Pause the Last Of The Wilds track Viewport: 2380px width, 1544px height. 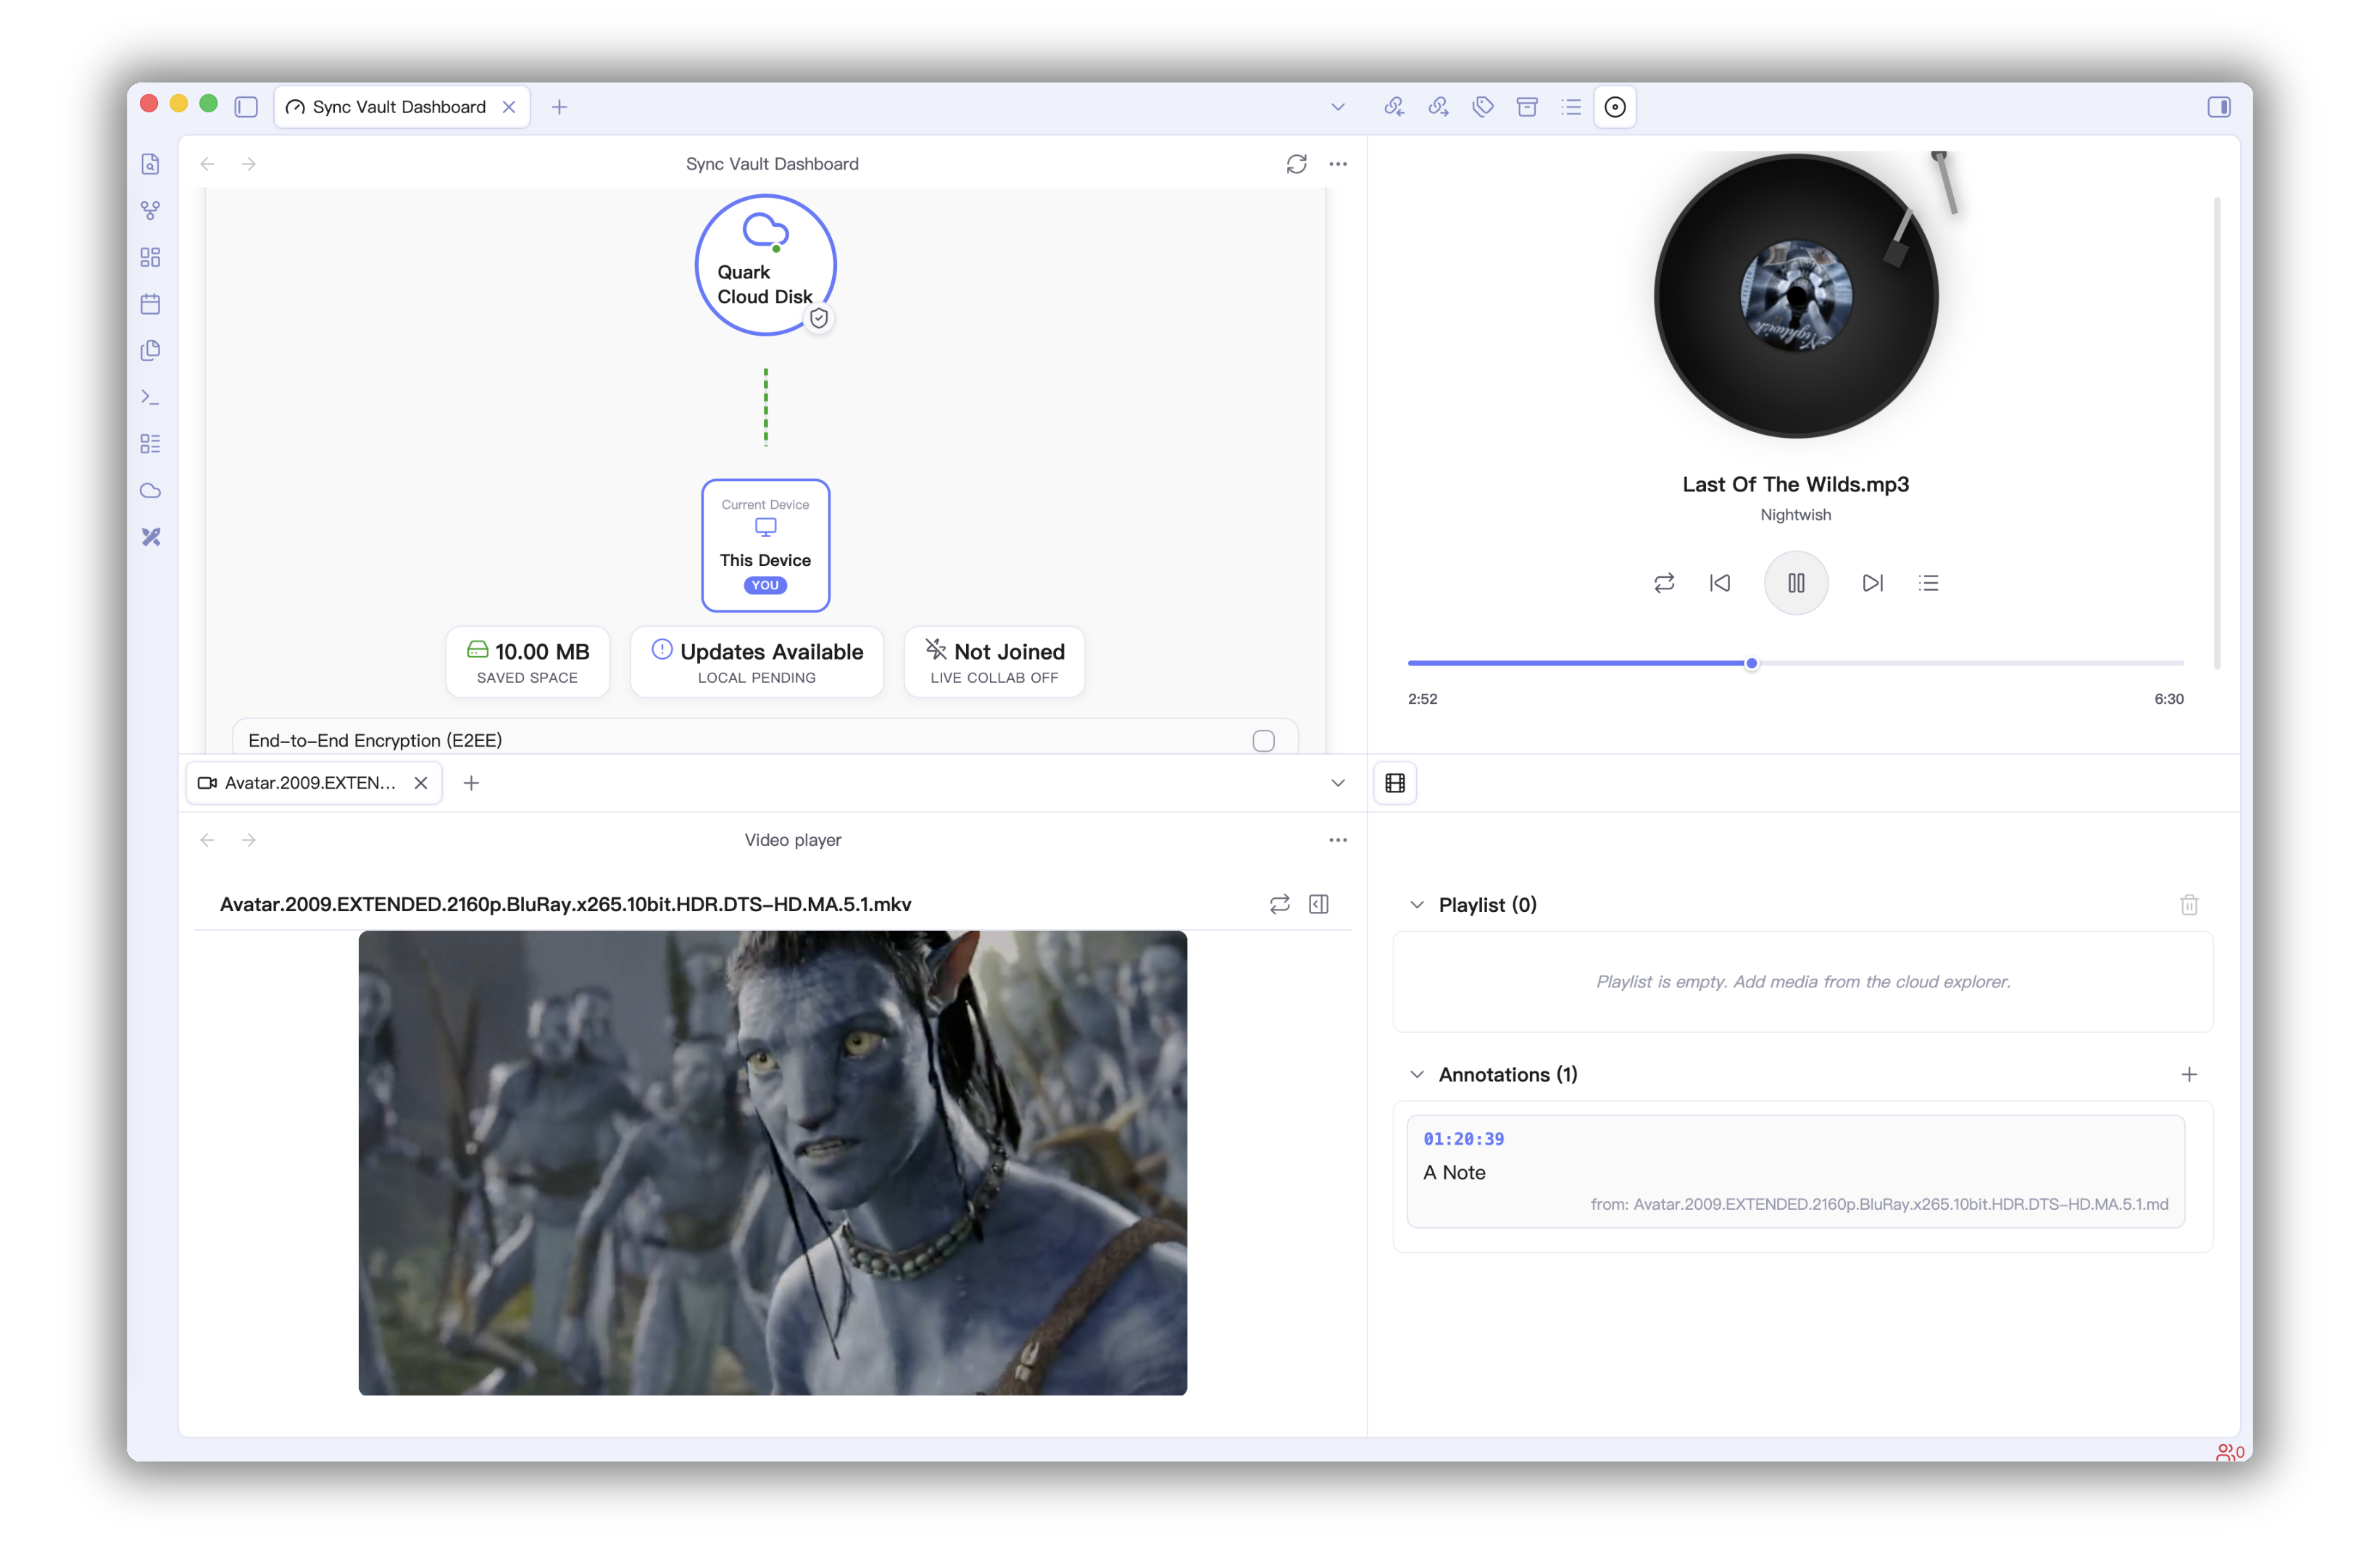[x=1796, y=583]
